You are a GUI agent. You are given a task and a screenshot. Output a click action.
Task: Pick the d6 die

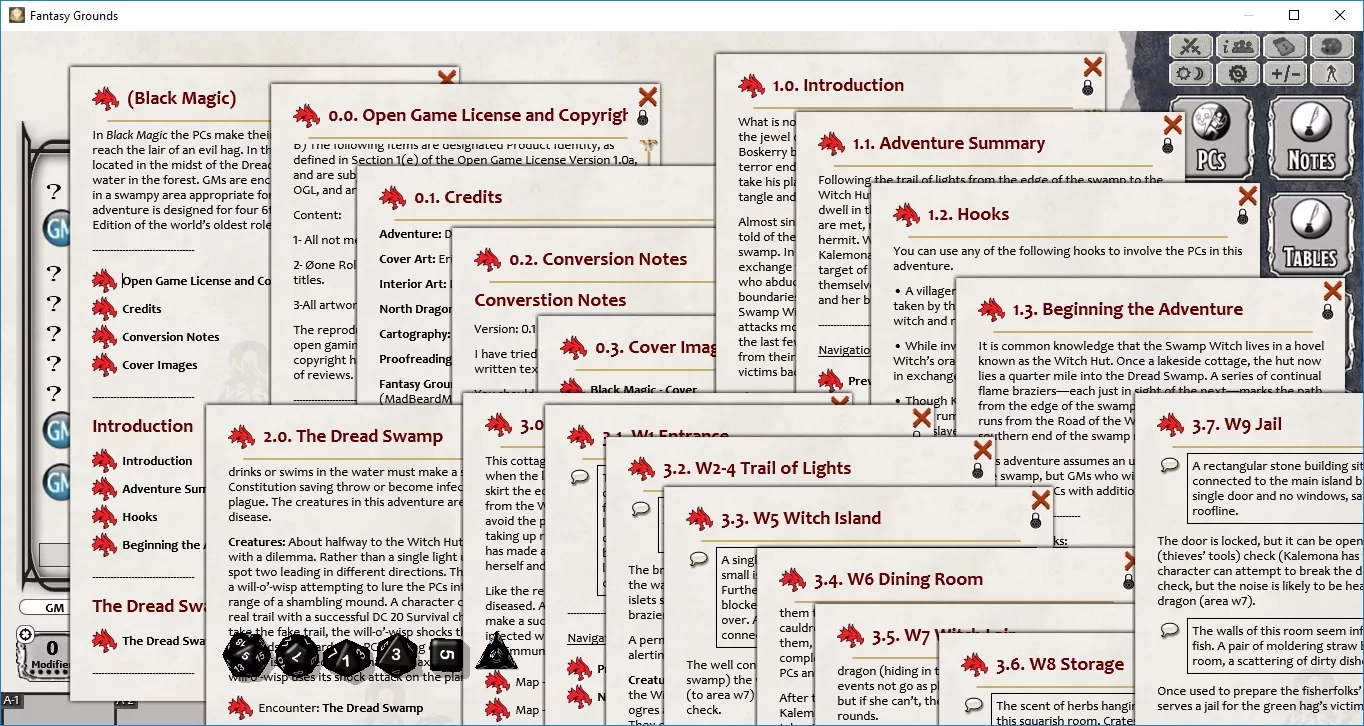coord(447,656)
